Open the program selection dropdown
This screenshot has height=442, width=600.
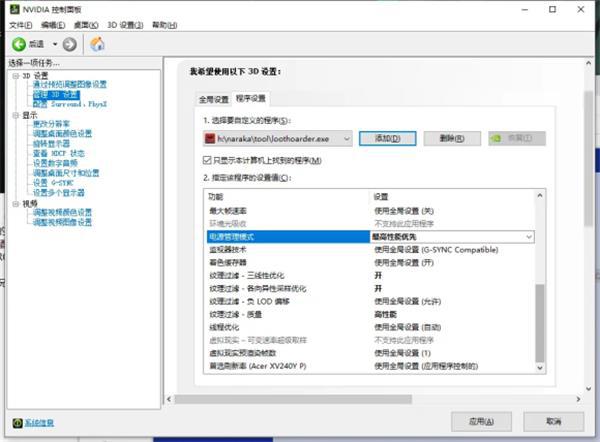point(347,139)
